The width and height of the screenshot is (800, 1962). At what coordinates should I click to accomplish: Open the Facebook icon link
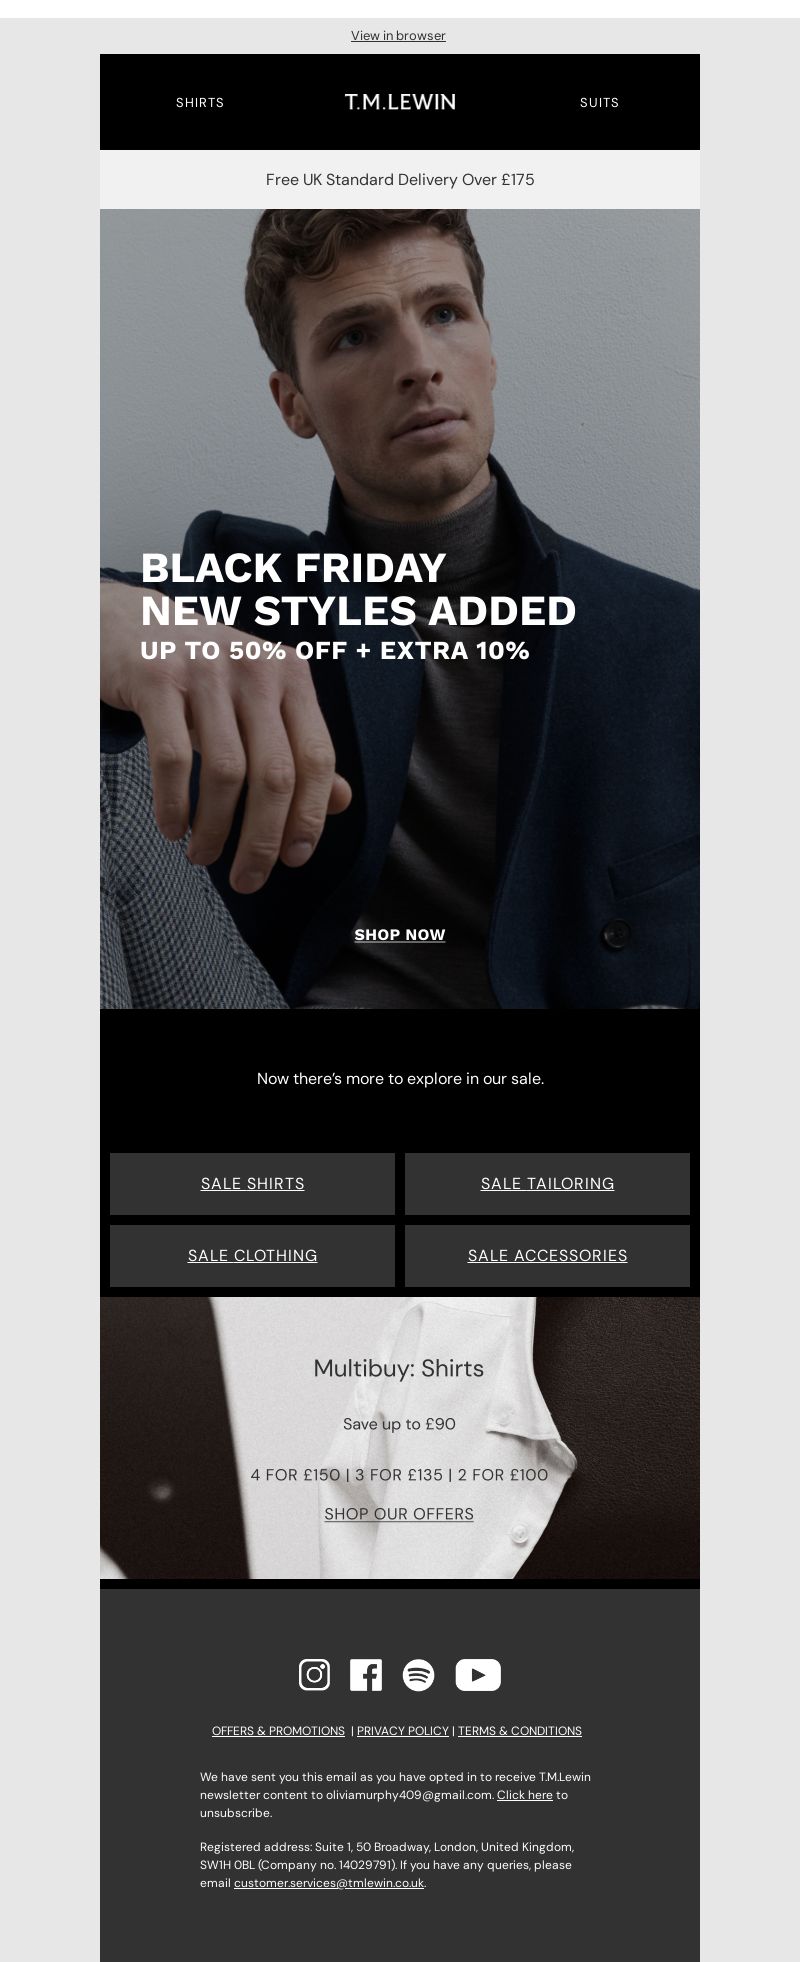(366, 1674)
